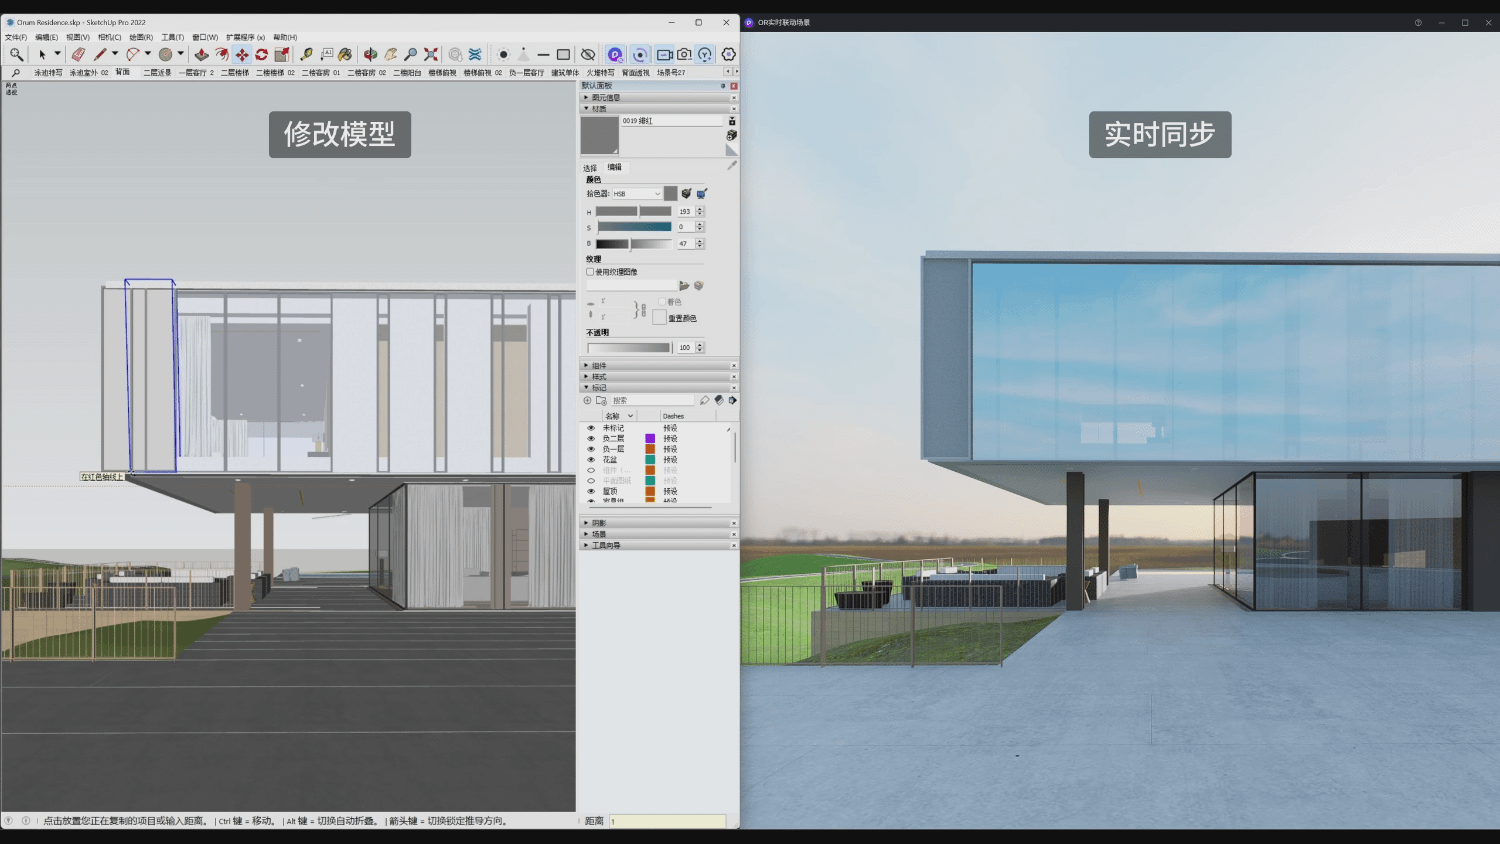Switch to the 选择 tab in materials
The width and height of the screenshot is (1500, 844).
(590, 168)
